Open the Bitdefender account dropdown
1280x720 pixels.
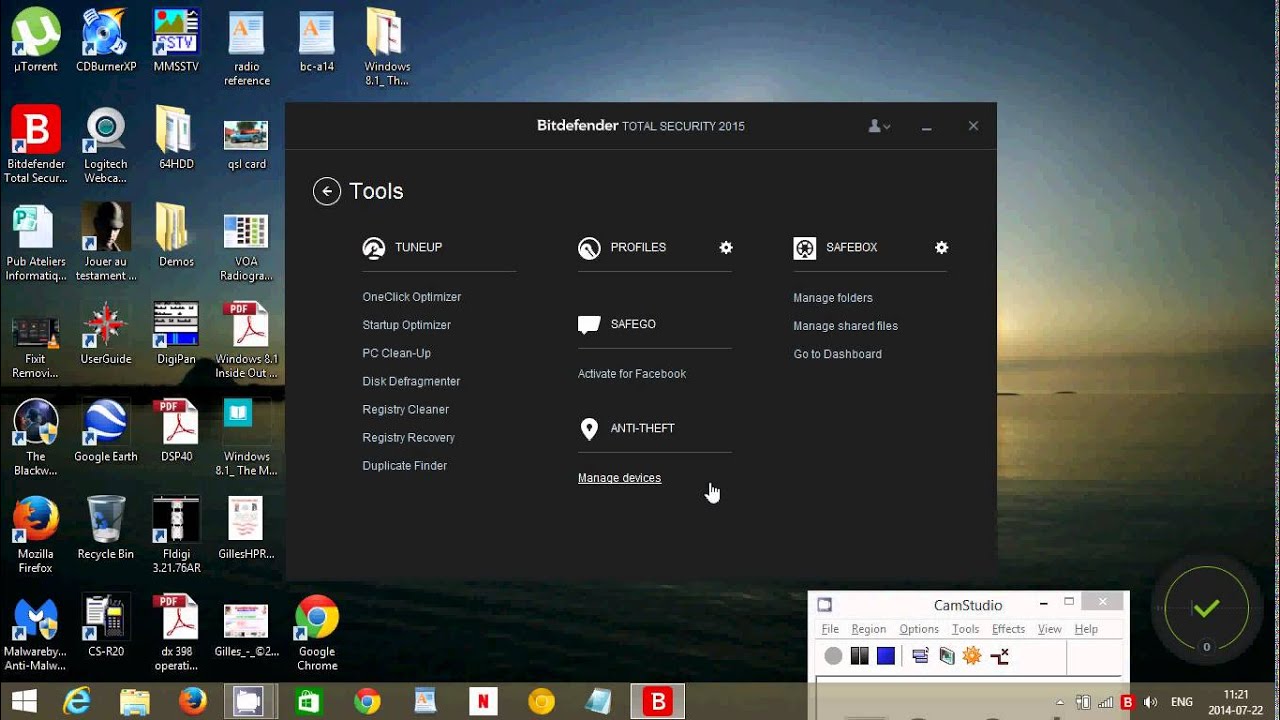pos(879,126)
